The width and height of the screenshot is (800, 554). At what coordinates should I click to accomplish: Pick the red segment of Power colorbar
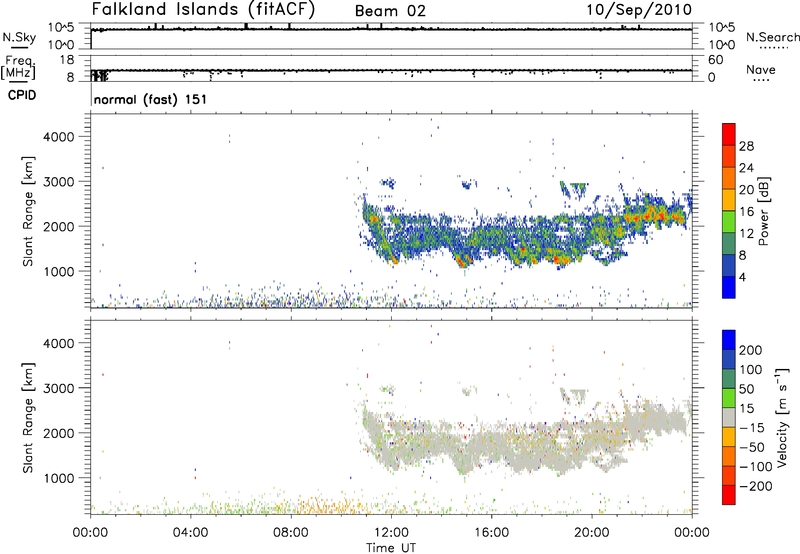729,134
